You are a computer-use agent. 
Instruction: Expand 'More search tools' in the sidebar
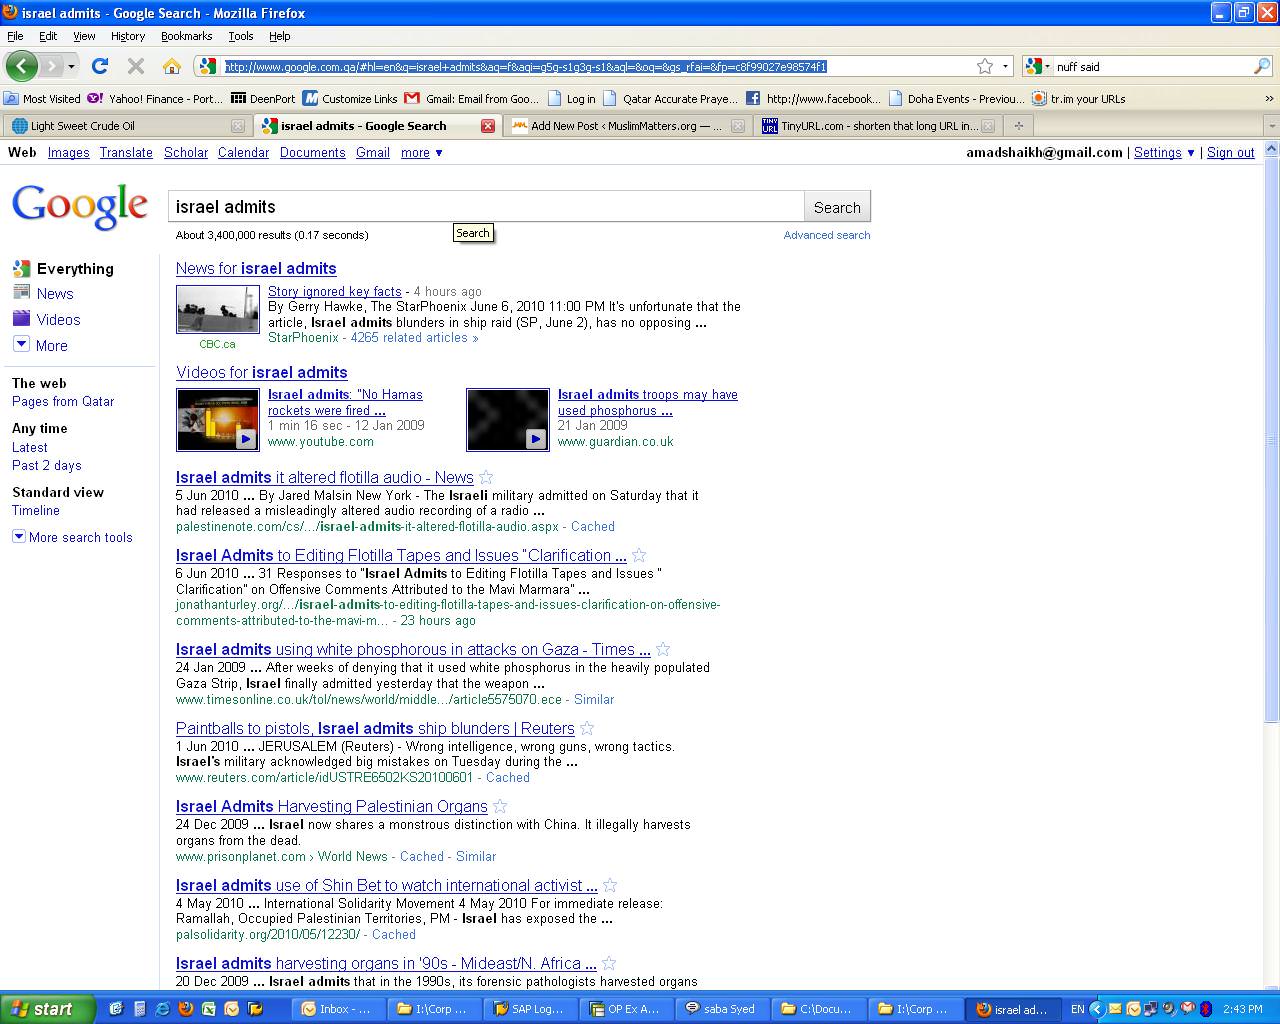click(19, 537)
